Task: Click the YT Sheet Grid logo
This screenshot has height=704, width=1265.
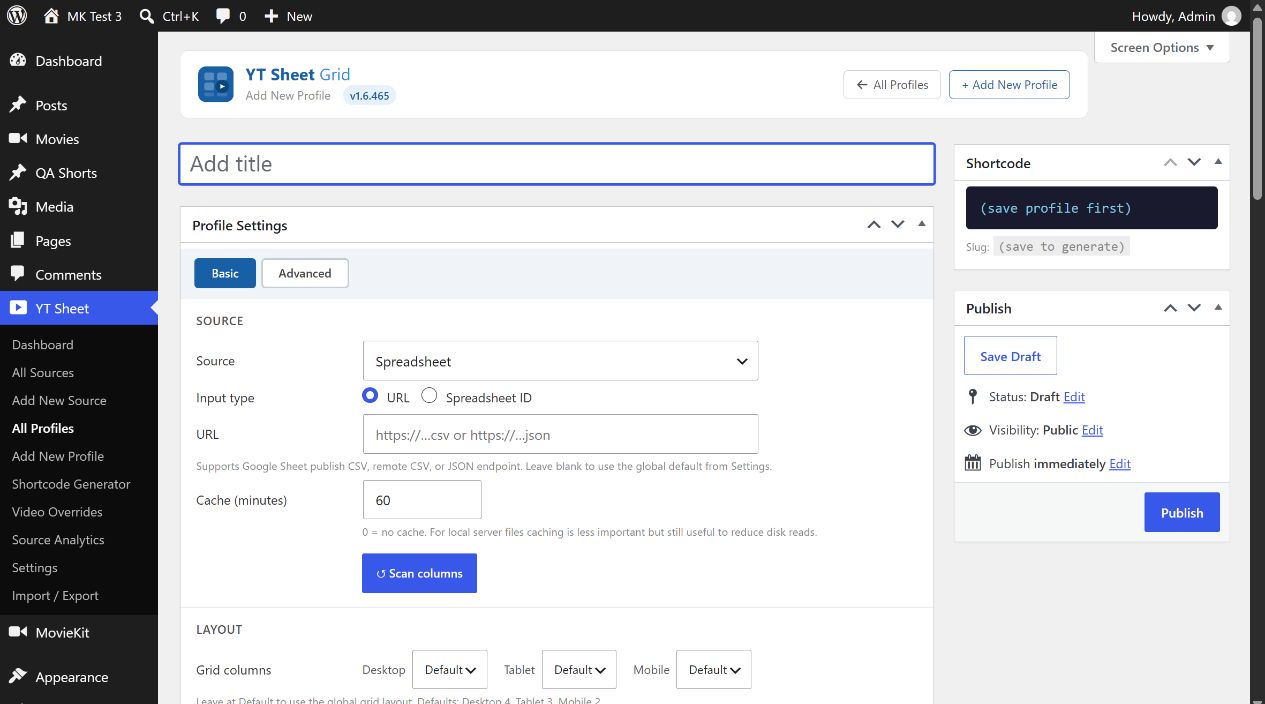Action: point(216,85)
